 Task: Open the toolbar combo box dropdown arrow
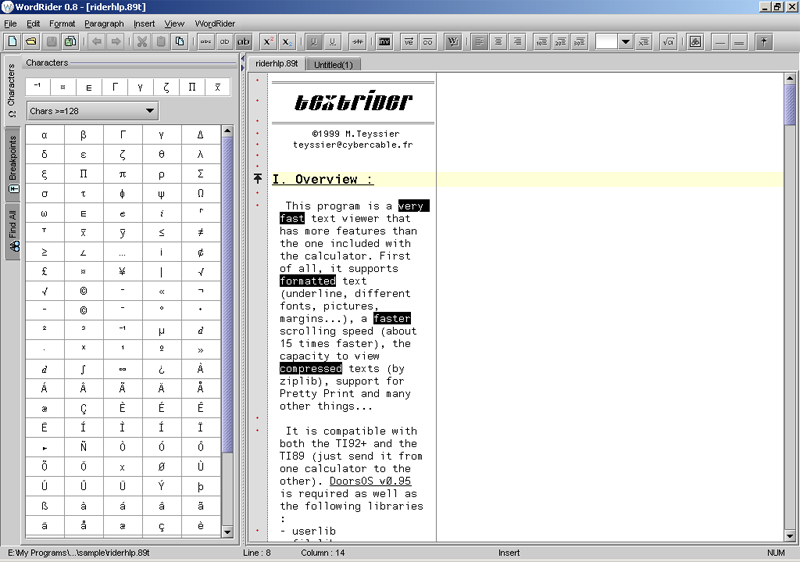[626, 42]
